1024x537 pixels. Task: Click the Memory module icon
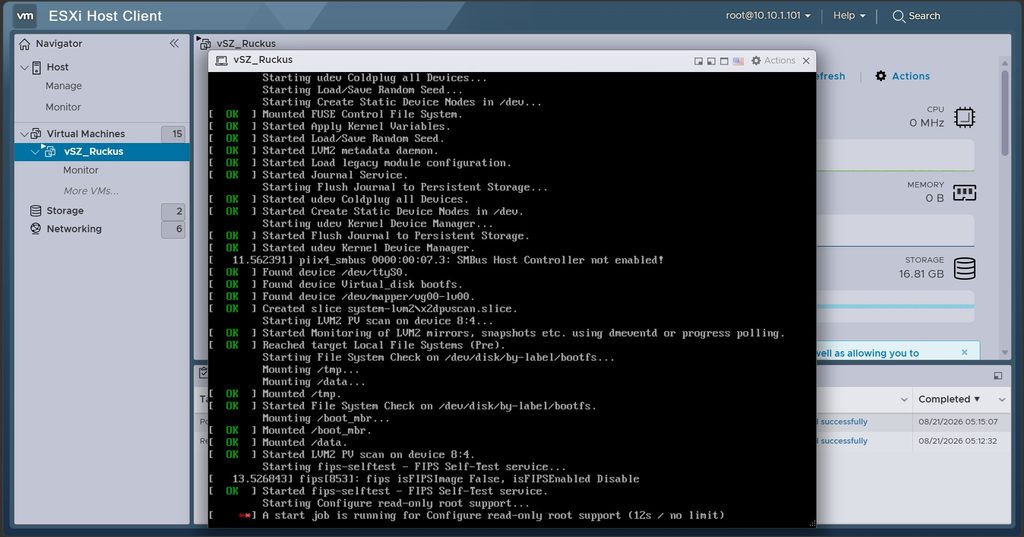(x=964, y=193)
